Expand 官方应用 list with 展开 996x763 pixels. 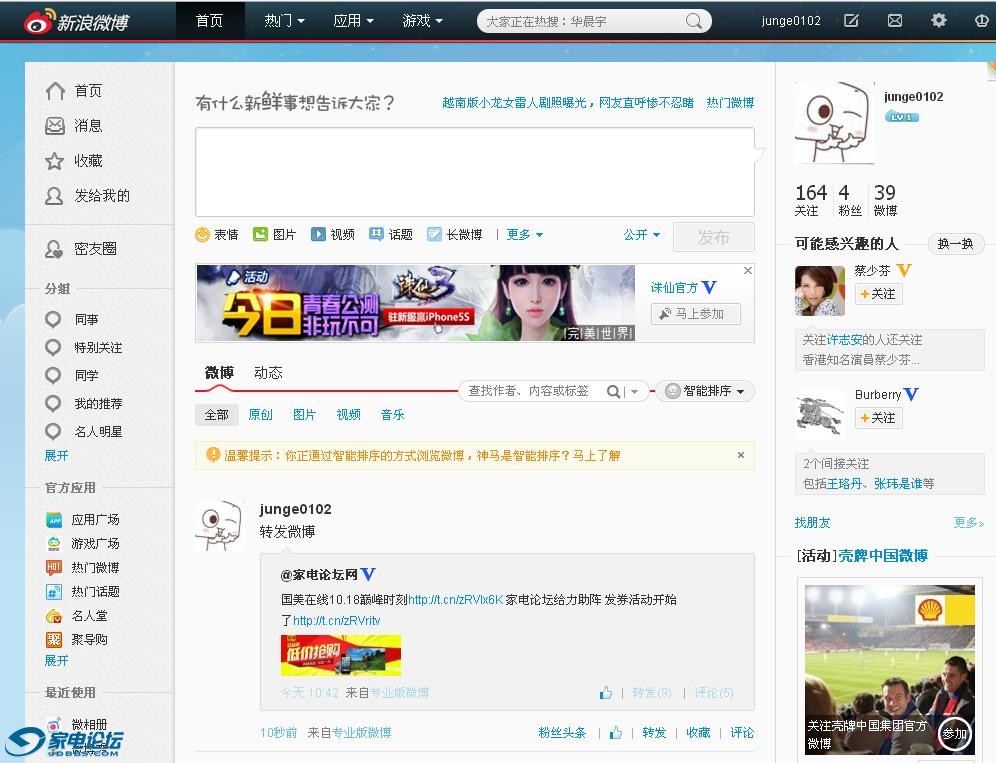(57, 661)
